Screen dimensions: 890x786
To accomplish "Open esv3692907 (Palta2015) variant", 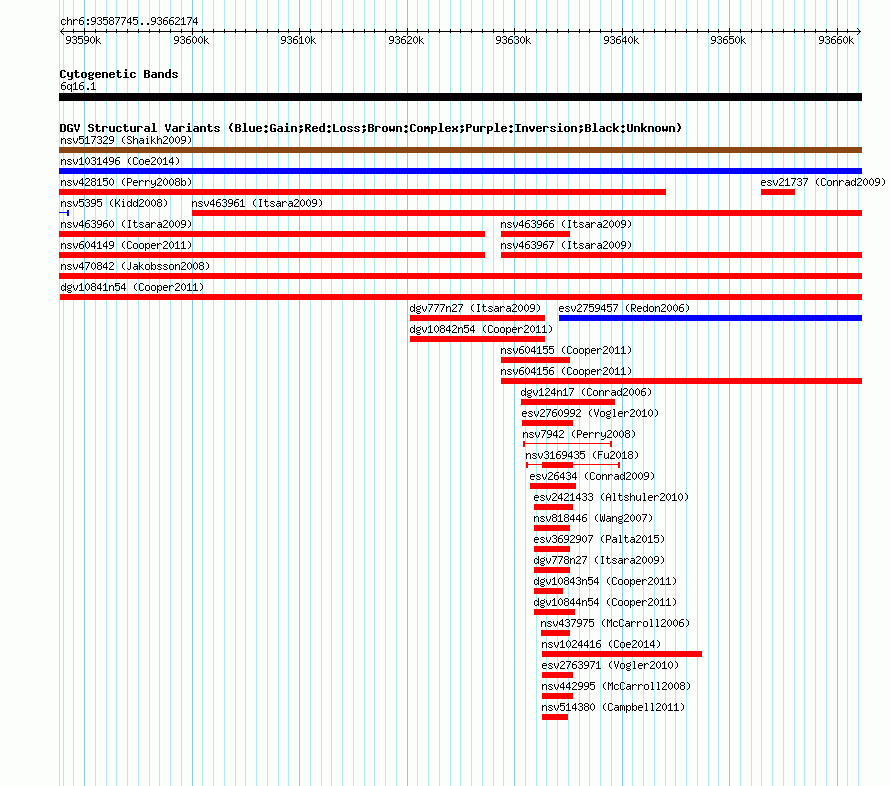I will pyautogui.click(x=599, y=539).
